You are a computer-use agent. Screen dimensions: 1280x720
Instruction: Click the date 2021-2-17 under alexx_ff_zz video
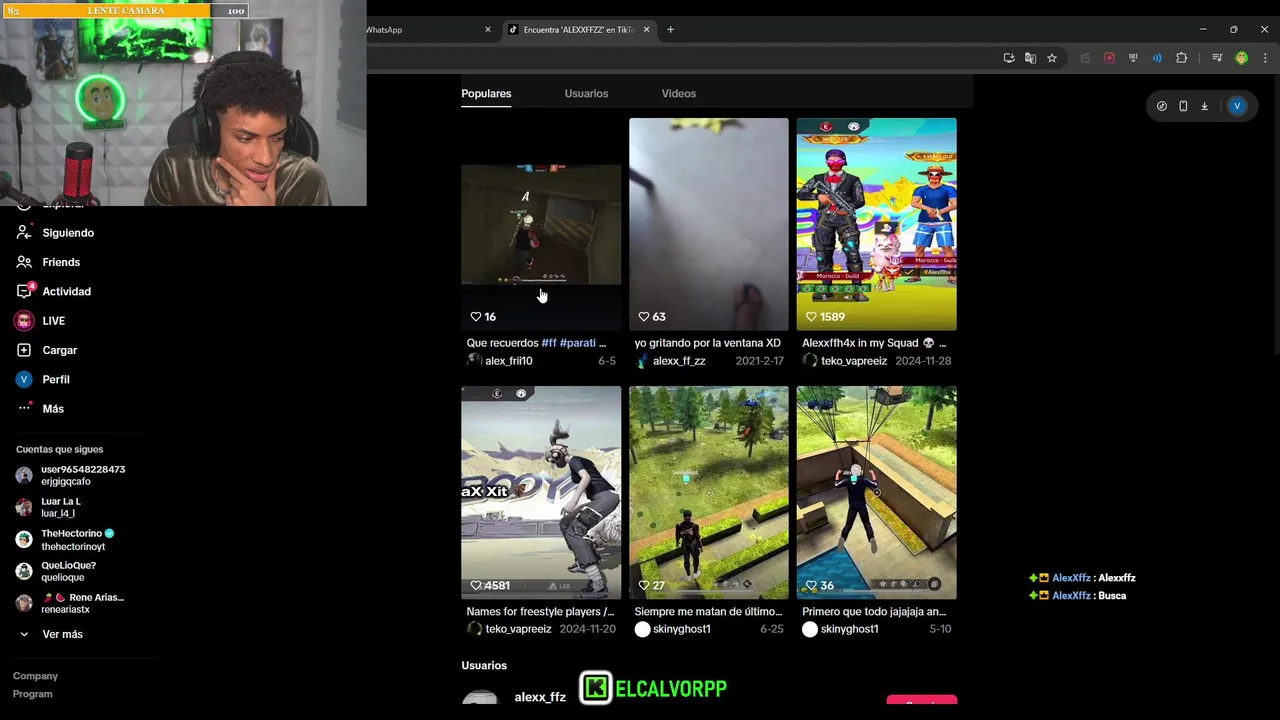758,361
